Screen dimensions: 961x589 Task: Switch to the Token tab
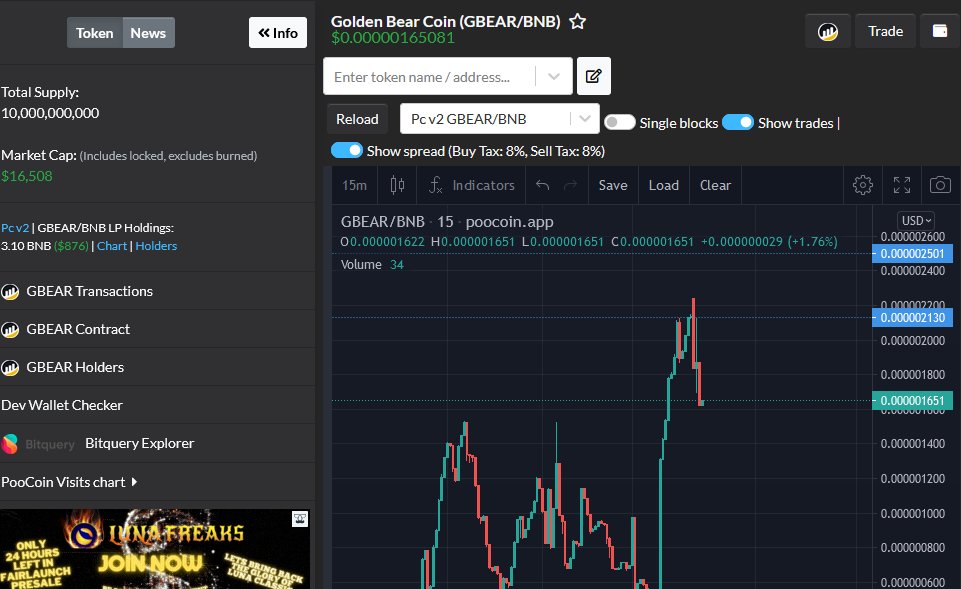[94, 33]
